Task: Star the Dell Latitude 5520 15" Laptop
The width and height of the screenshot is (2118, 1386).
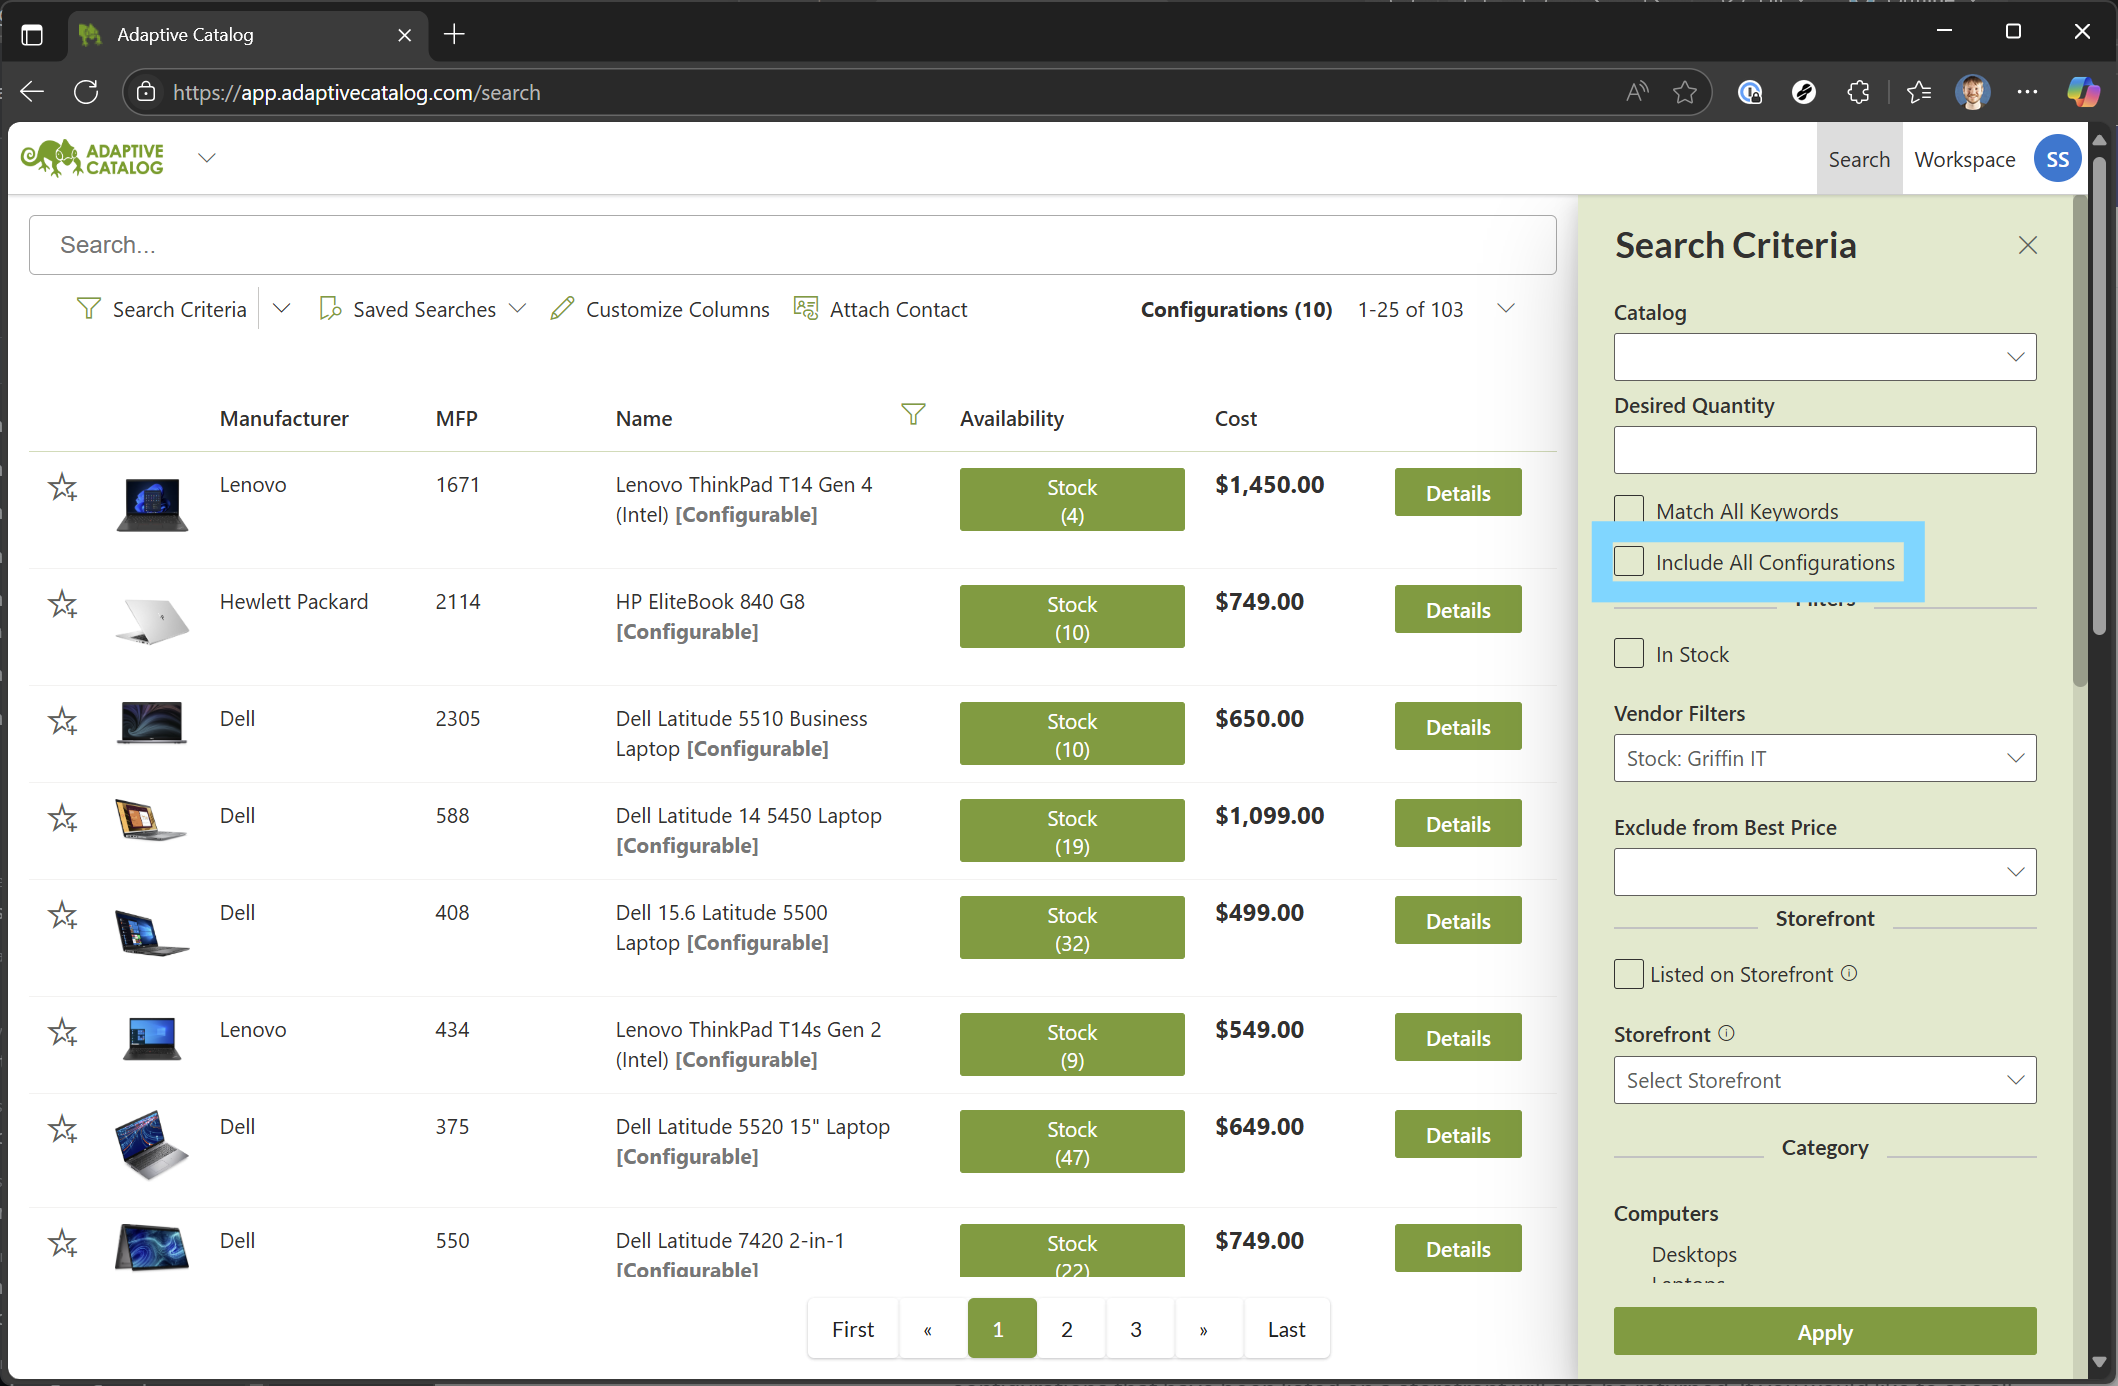Action: [x=63, y=1129]
